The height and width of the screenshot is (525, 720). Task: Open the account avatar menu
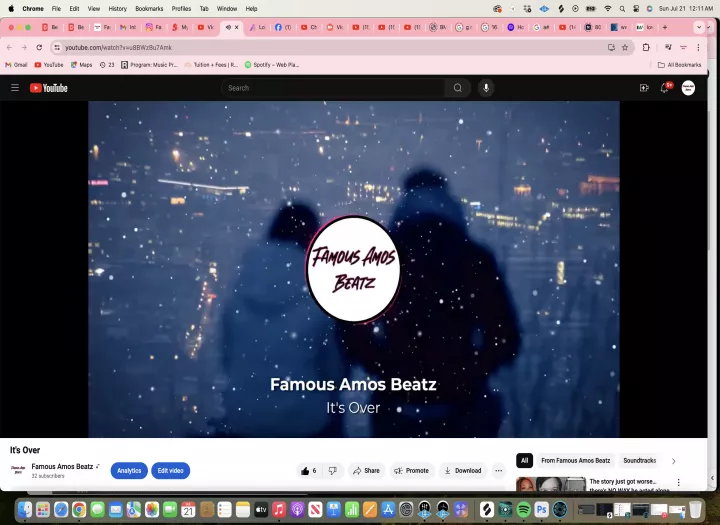point(688,88)
